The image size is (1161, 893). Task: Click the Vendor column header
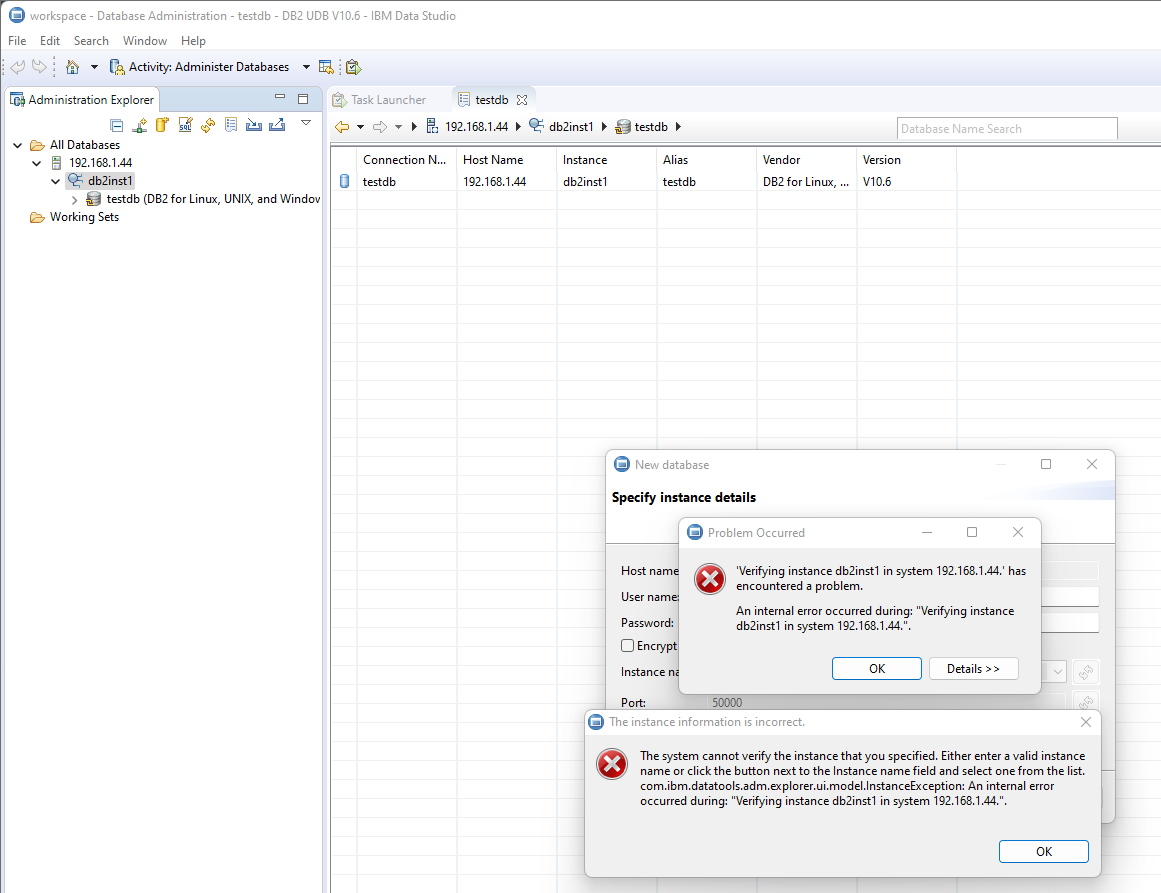(806, 160)
